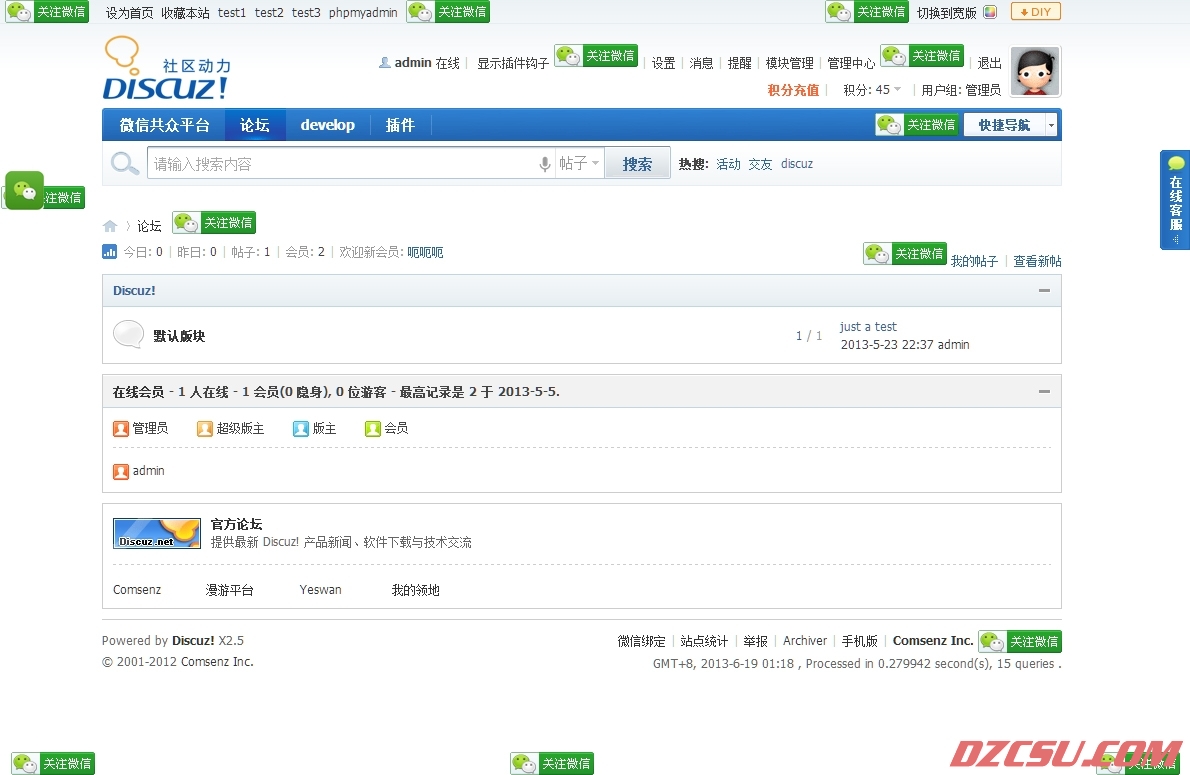Open the 在线客服 online support side tab

(x=1175, y=200)
